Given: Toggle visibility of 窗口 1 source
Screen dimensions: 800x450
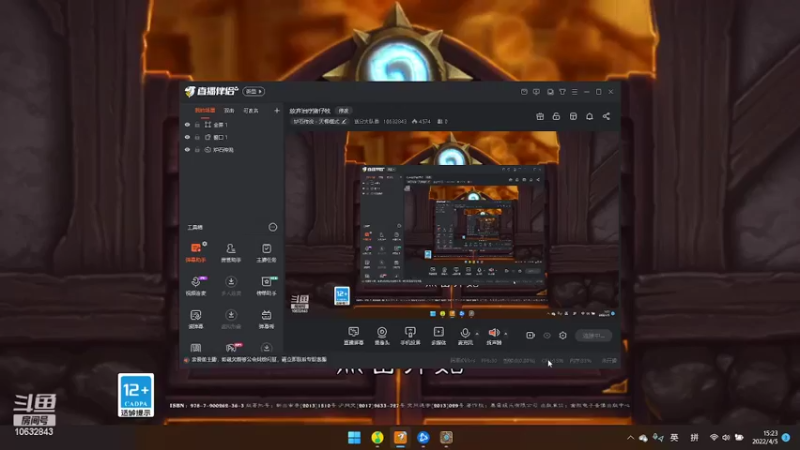Looking at the screenshot, I should pos(187,138).
